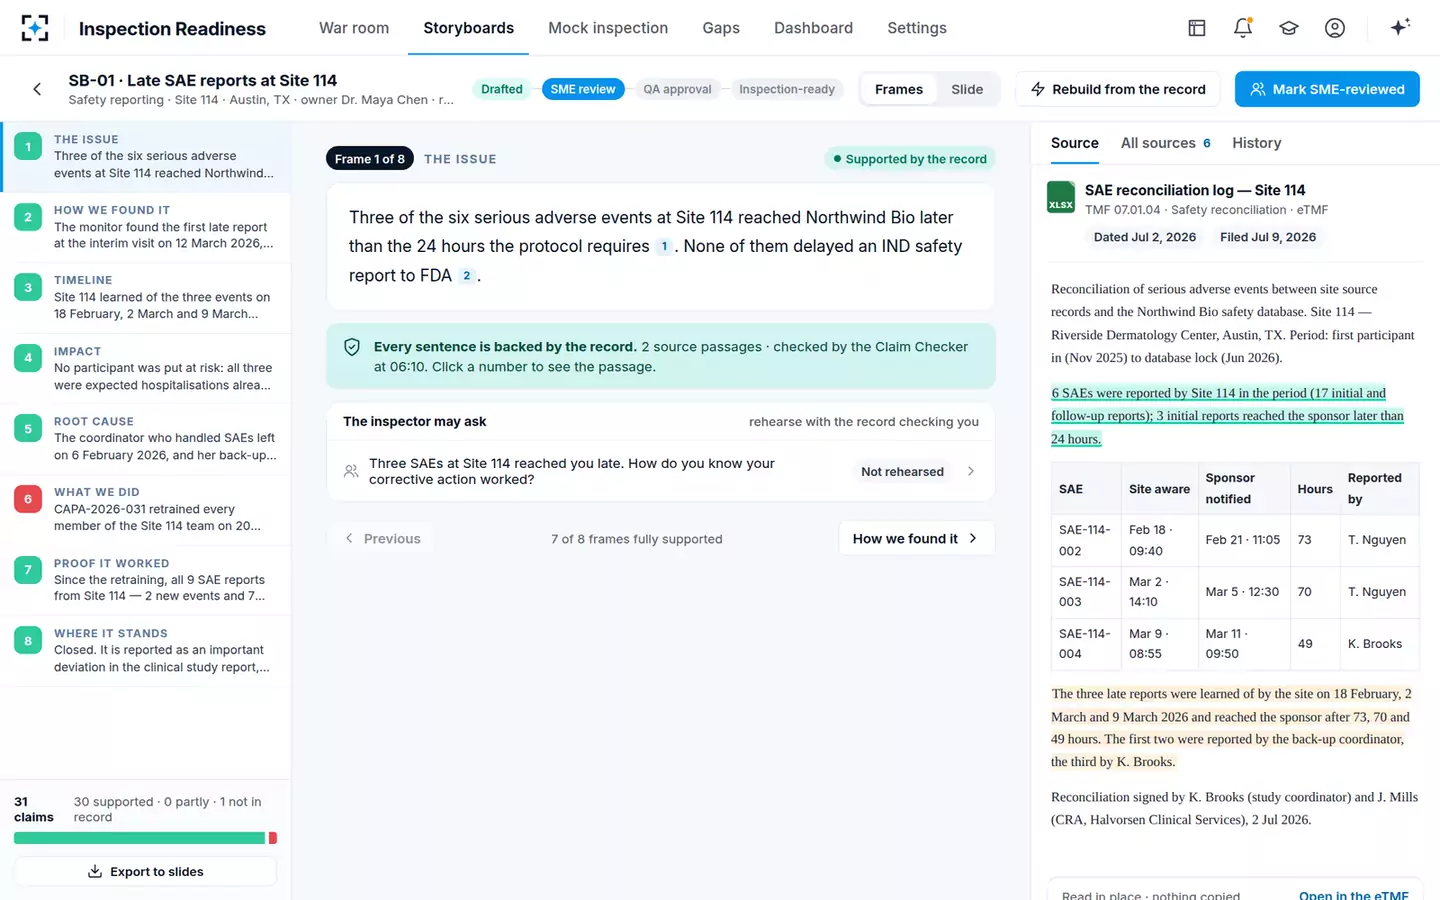Go to next frame How we found it

coord(916,538)
